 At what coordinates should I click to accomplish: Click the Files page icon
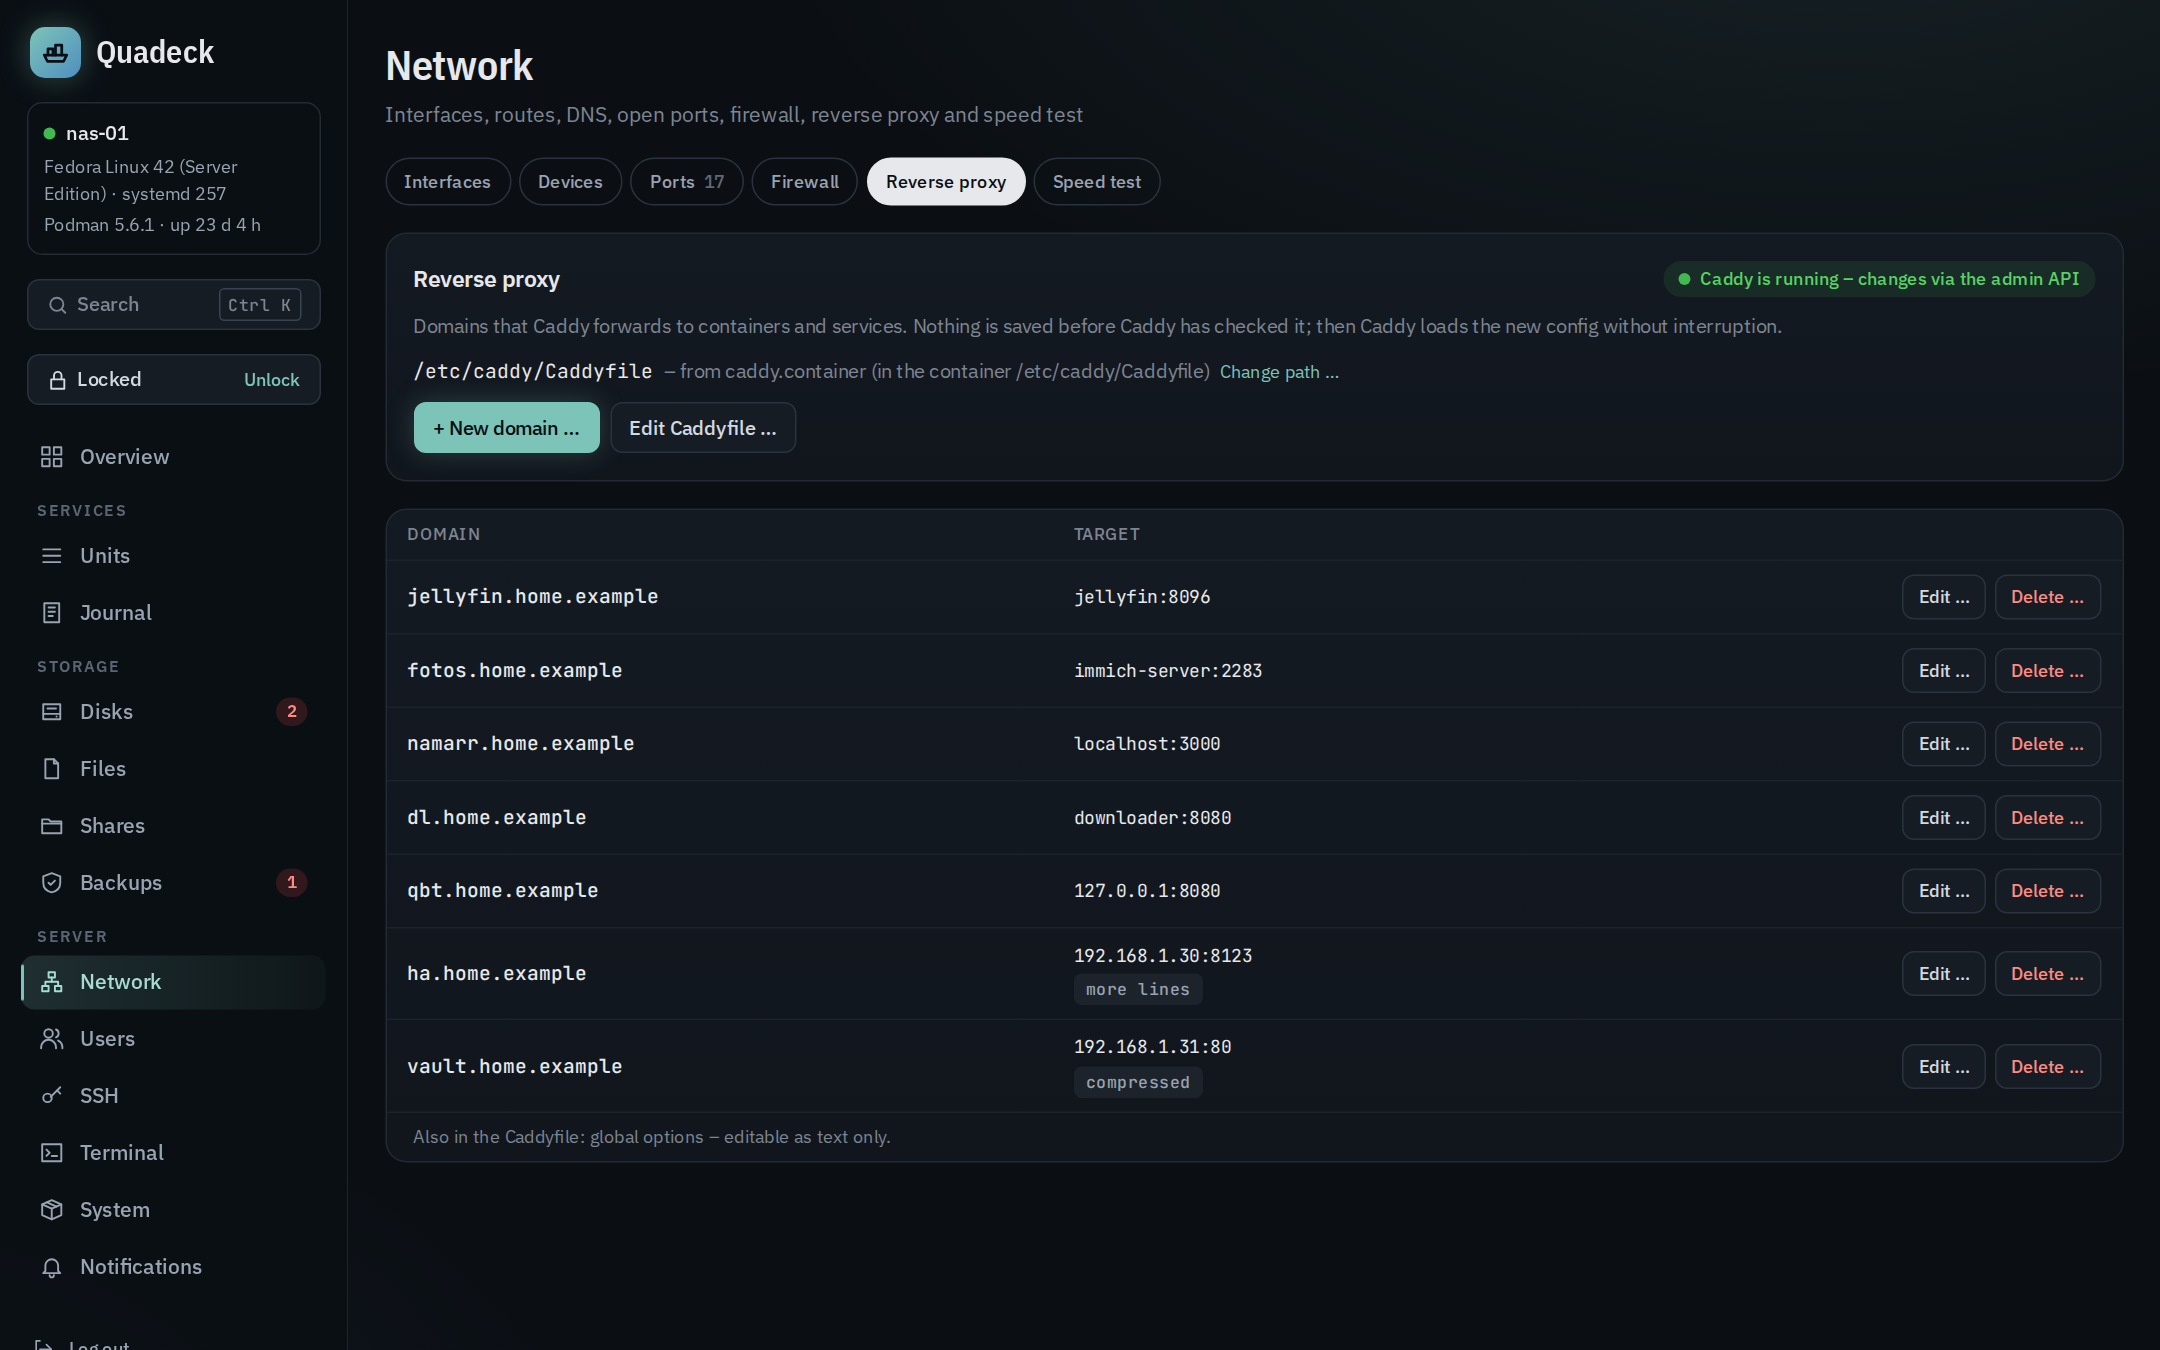pyautogui.click(x=52, y=769)
